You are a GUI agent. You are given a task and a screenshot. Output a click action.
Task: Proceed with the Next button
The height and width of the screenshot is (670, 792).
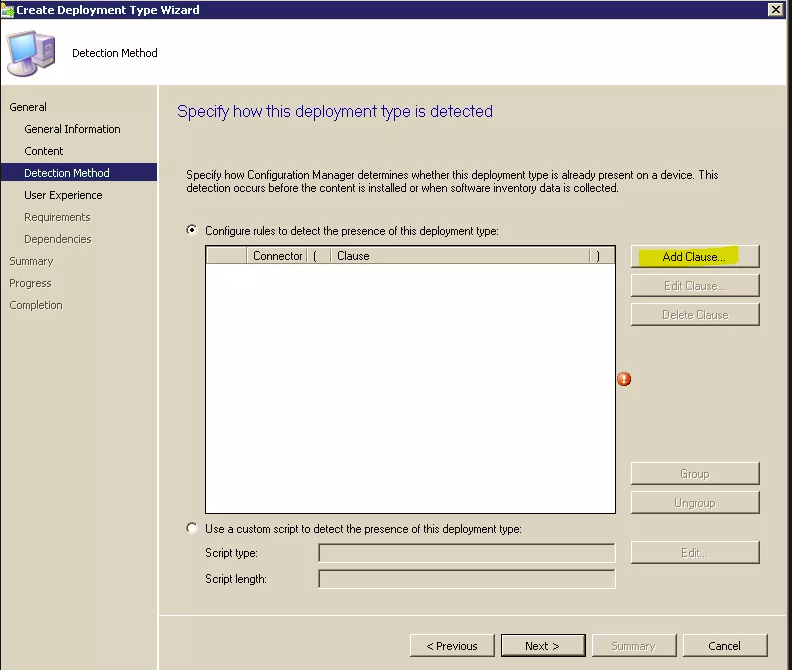(543, 646)
